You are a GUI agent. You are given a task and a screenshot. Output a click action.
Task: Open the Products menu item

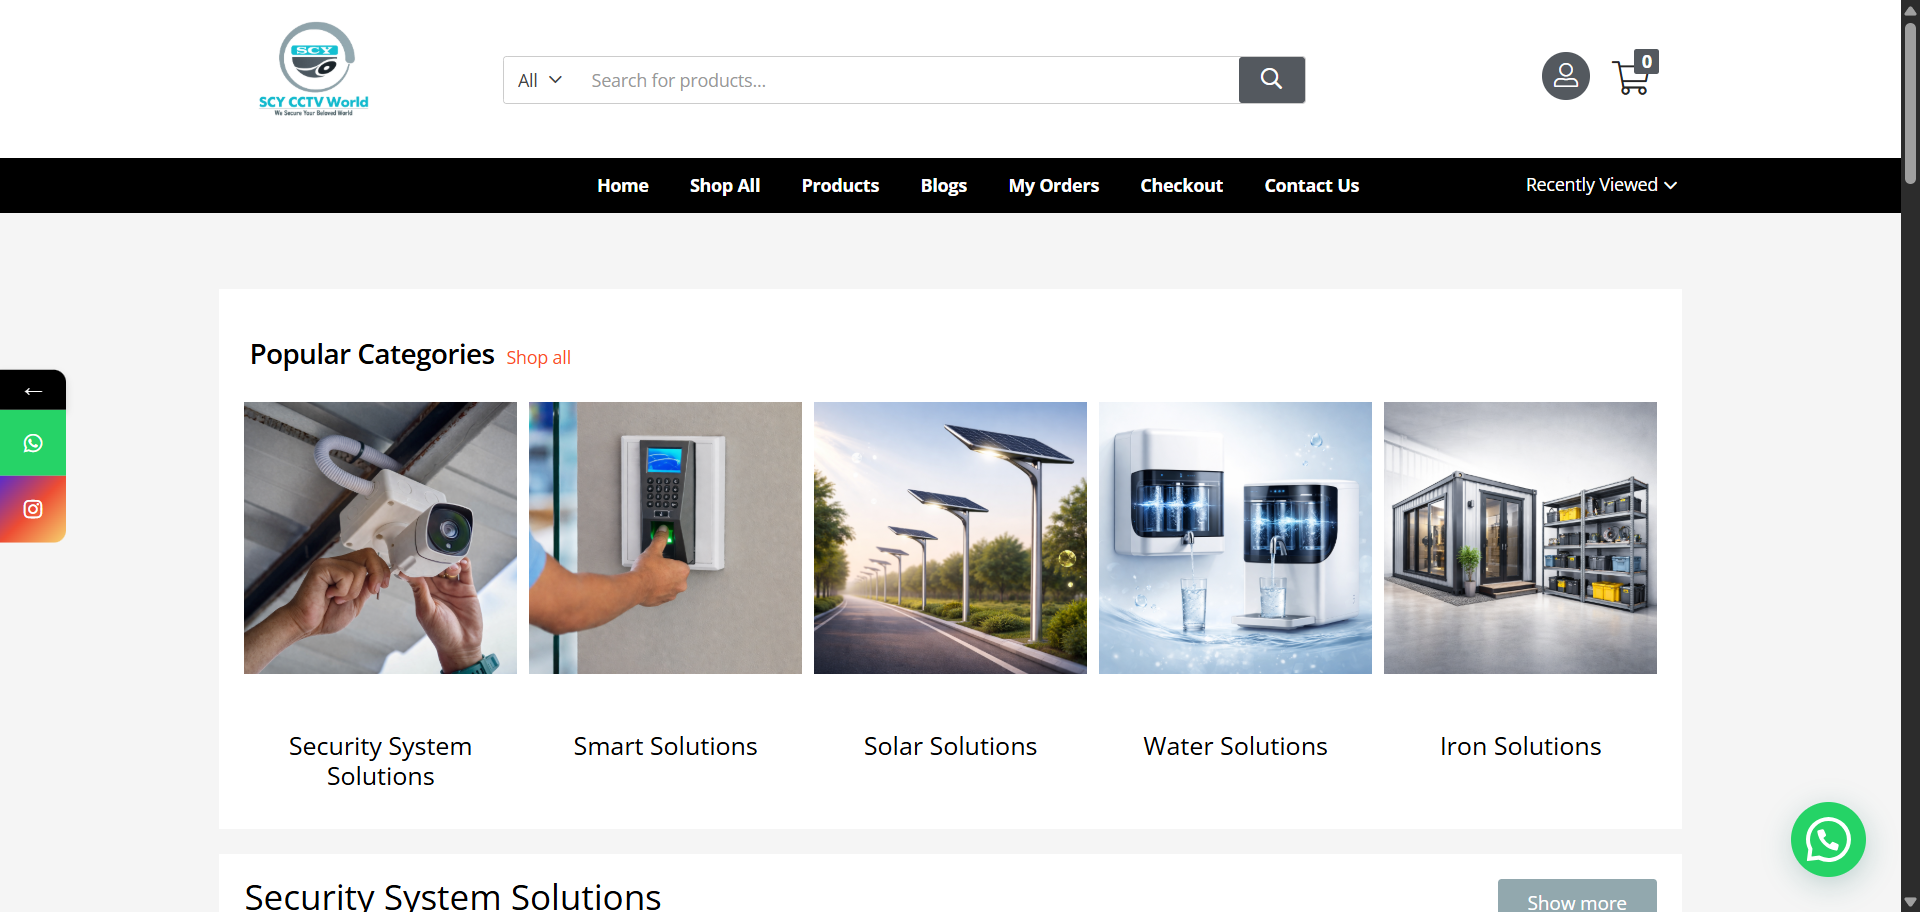(x=840, y=186)
